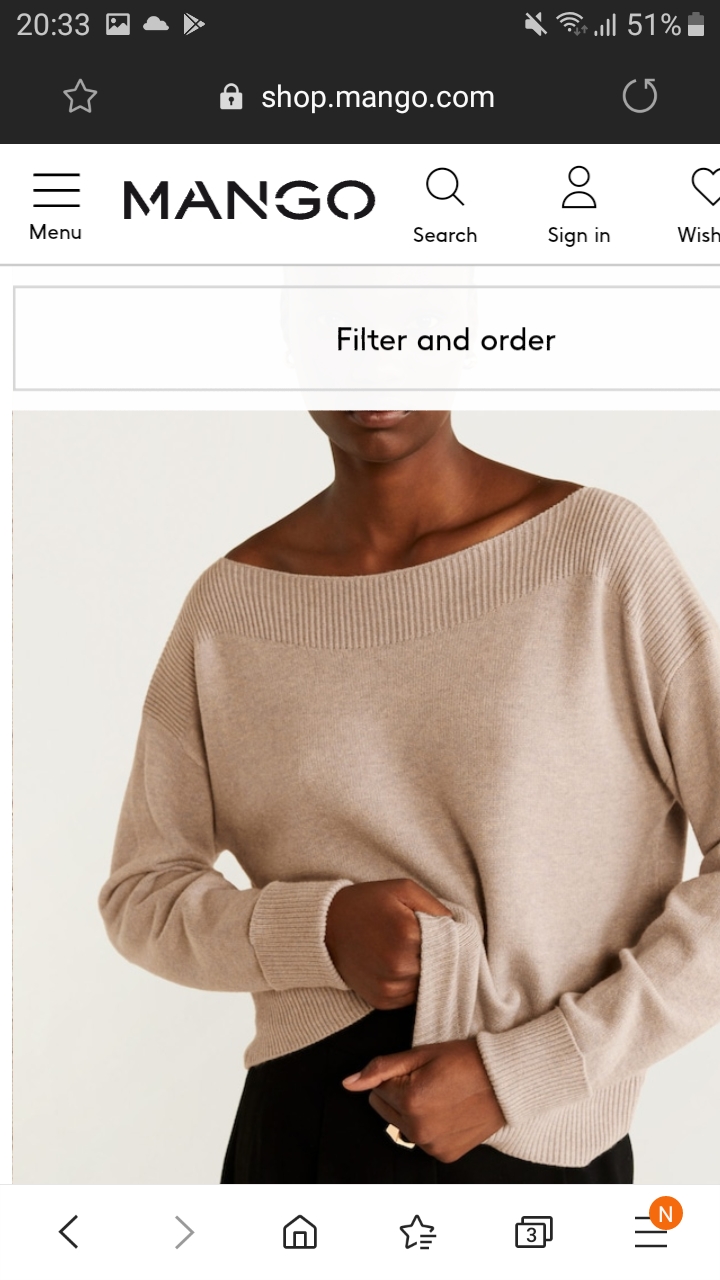Tap the shop.mango.com address bar
Image resolution: width=720 pixels, height=1280 pixels.
tap(378, 97)
